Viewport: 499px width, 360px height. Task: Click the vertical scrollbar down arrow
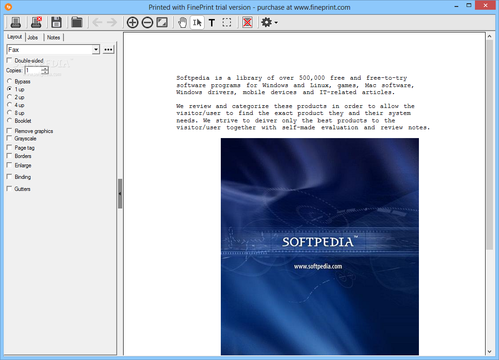pyautogui.click(x=489, y=351)
